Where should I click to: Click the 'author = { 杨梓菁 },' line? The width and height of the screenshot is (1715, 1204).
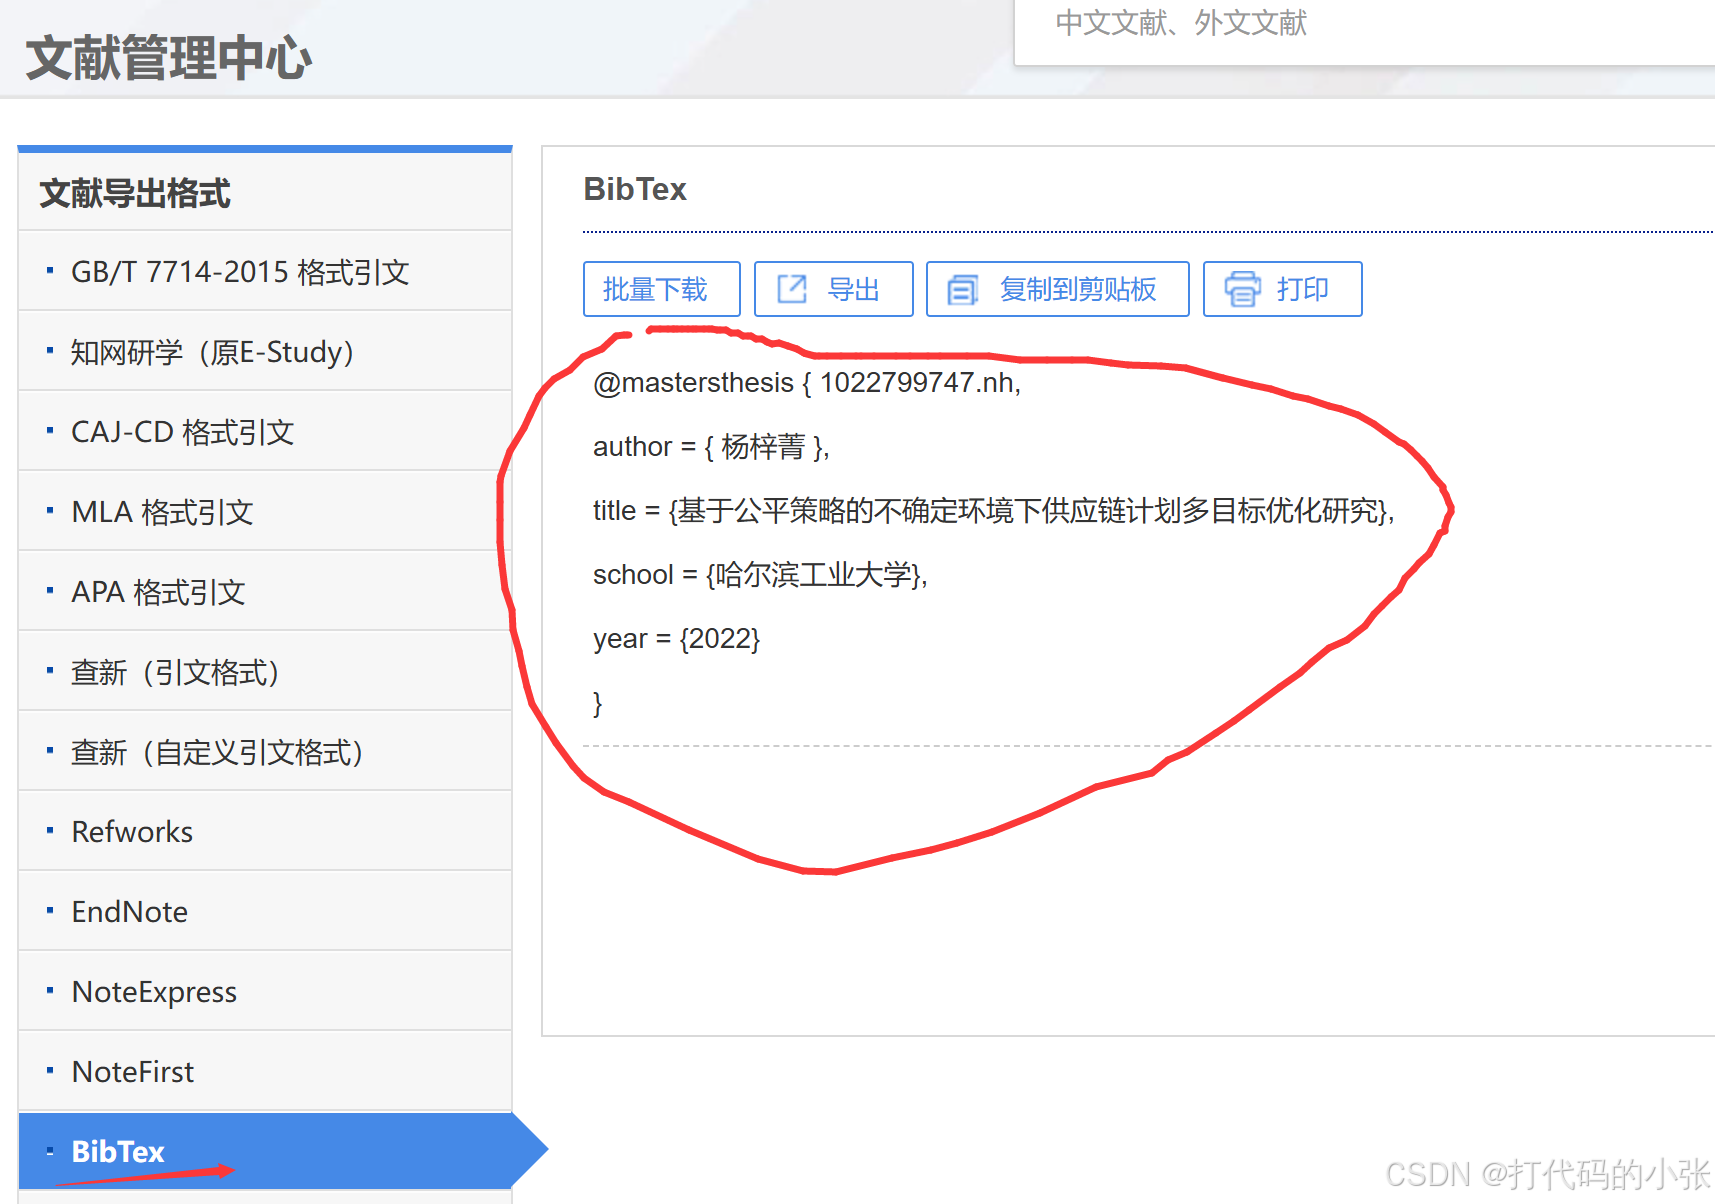point(711,447)
